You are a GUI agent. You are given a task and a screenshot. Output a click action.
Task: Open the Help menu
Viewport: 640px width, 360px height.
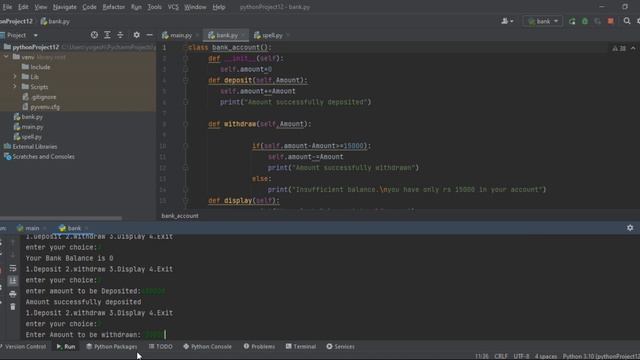(x=219, y=7)
